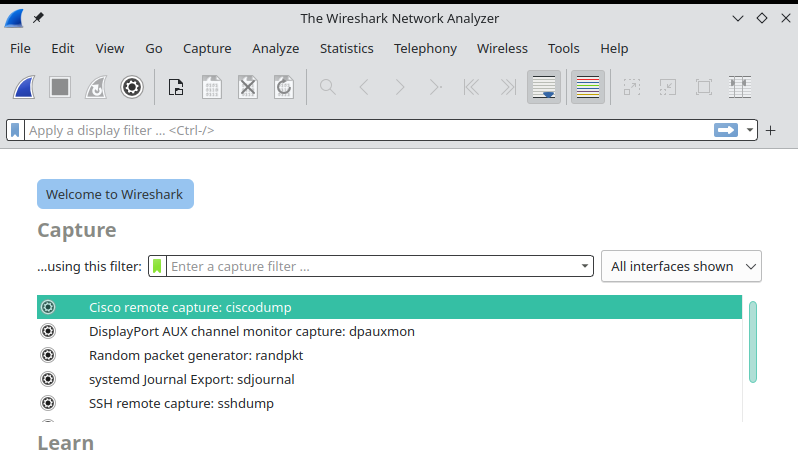
Task: Go to next packet arrow
Action: point(400,87)
